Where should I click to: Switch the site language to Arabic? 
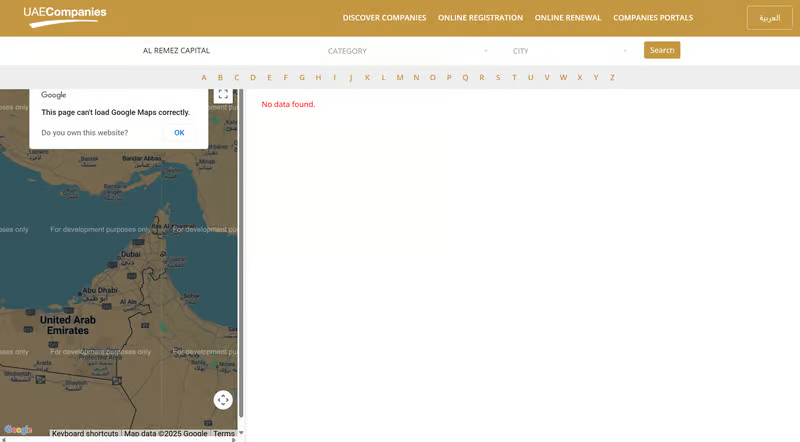click(769, 18)
